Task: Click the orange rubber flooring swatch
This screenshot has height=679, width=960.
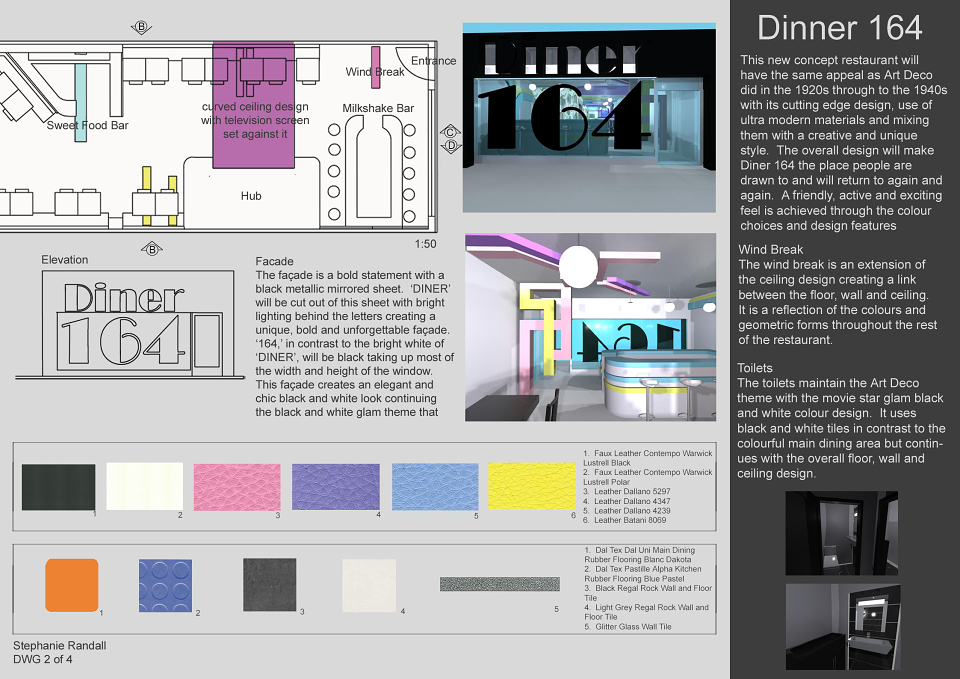Action: [72, 585]
